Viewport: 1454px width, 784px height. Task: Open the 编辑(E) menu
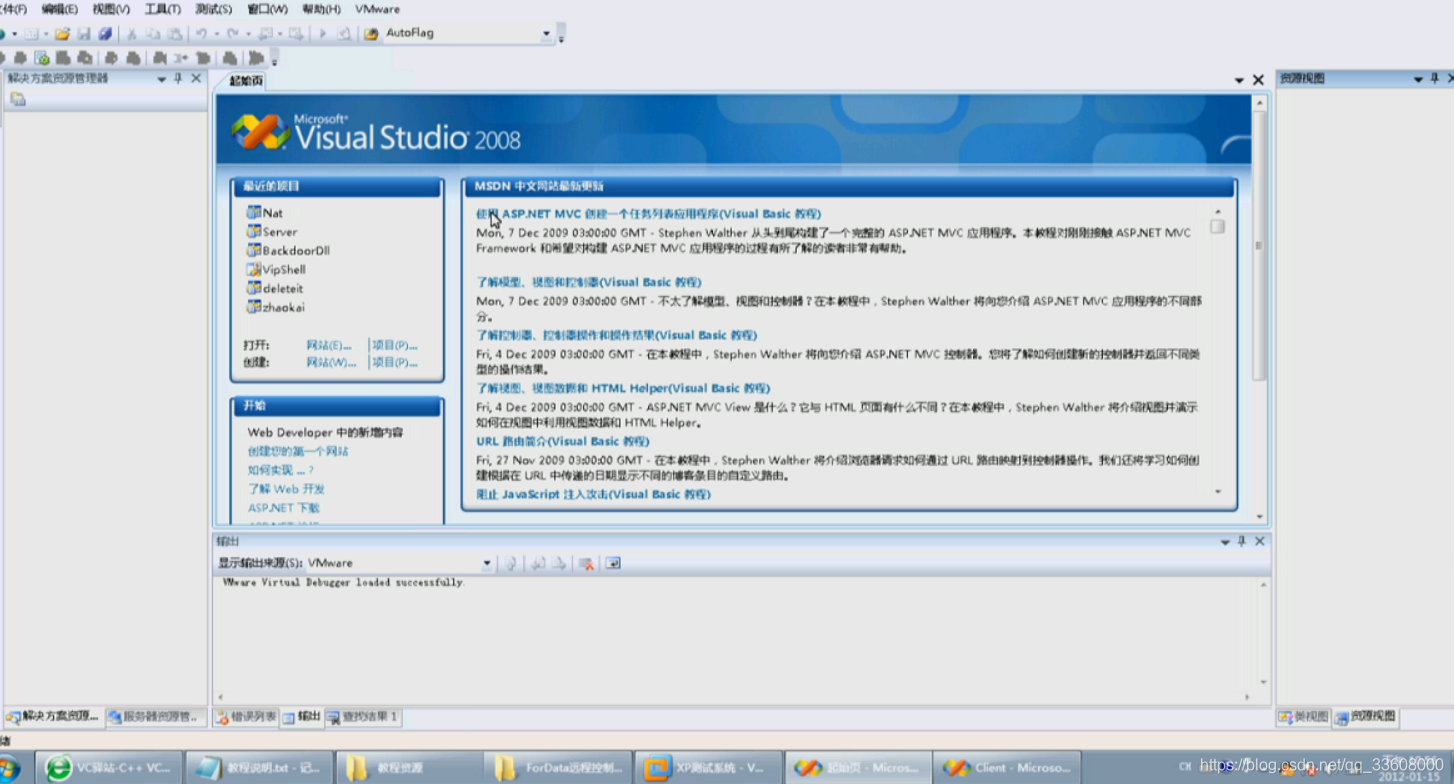59,9
